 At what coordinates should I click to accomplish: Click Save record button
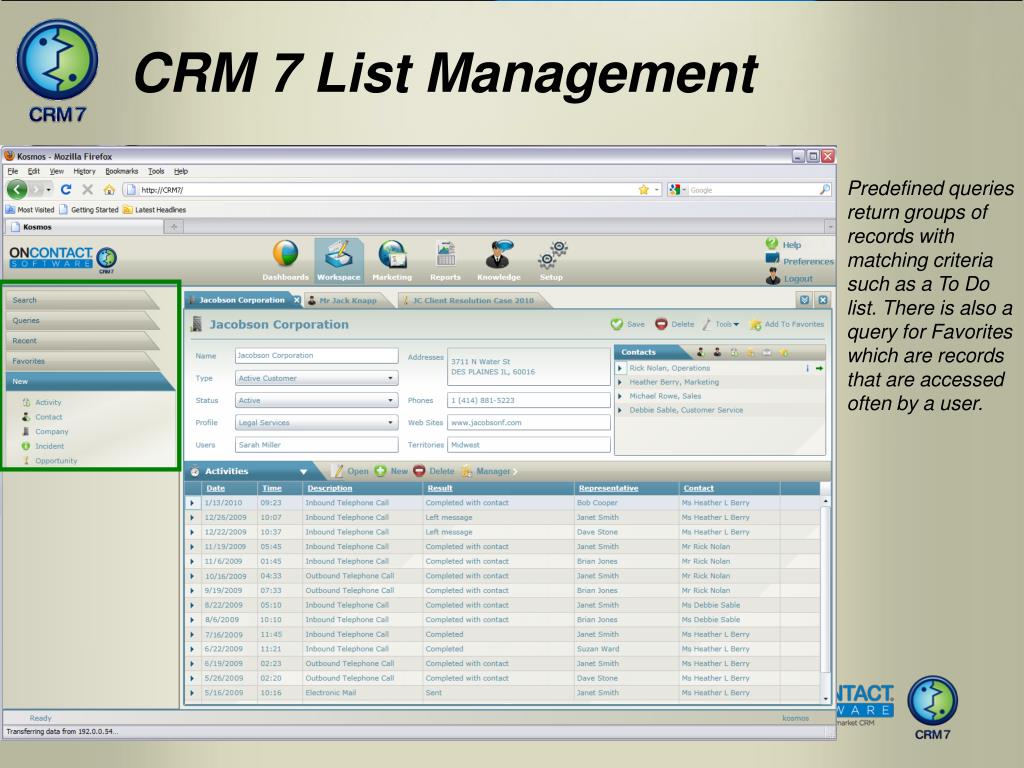(x=628, y=324)
